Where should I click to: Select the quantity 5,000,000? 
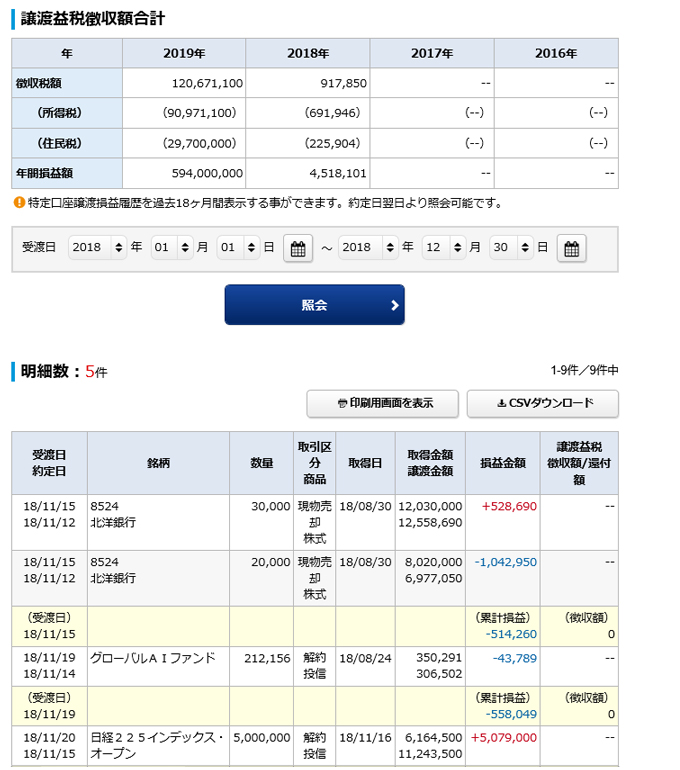coord(262,738)
